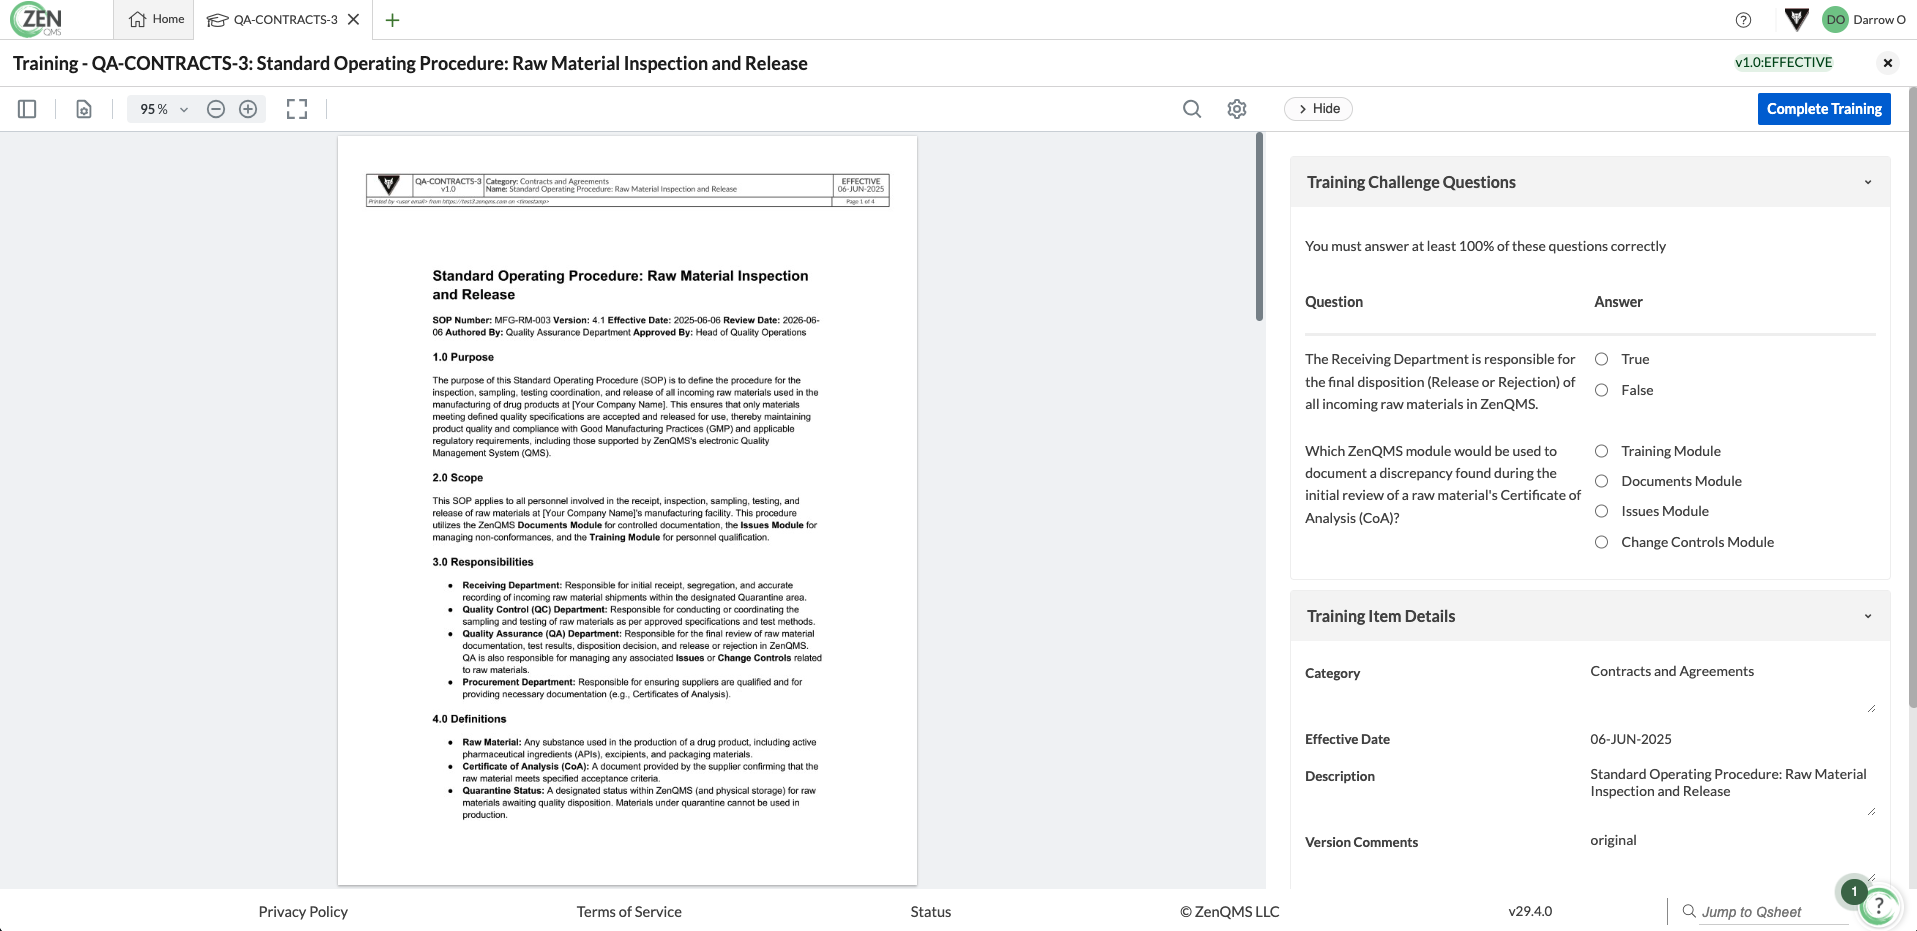Open a new tab with plus

pyautogui.click(x=392, y=20)
